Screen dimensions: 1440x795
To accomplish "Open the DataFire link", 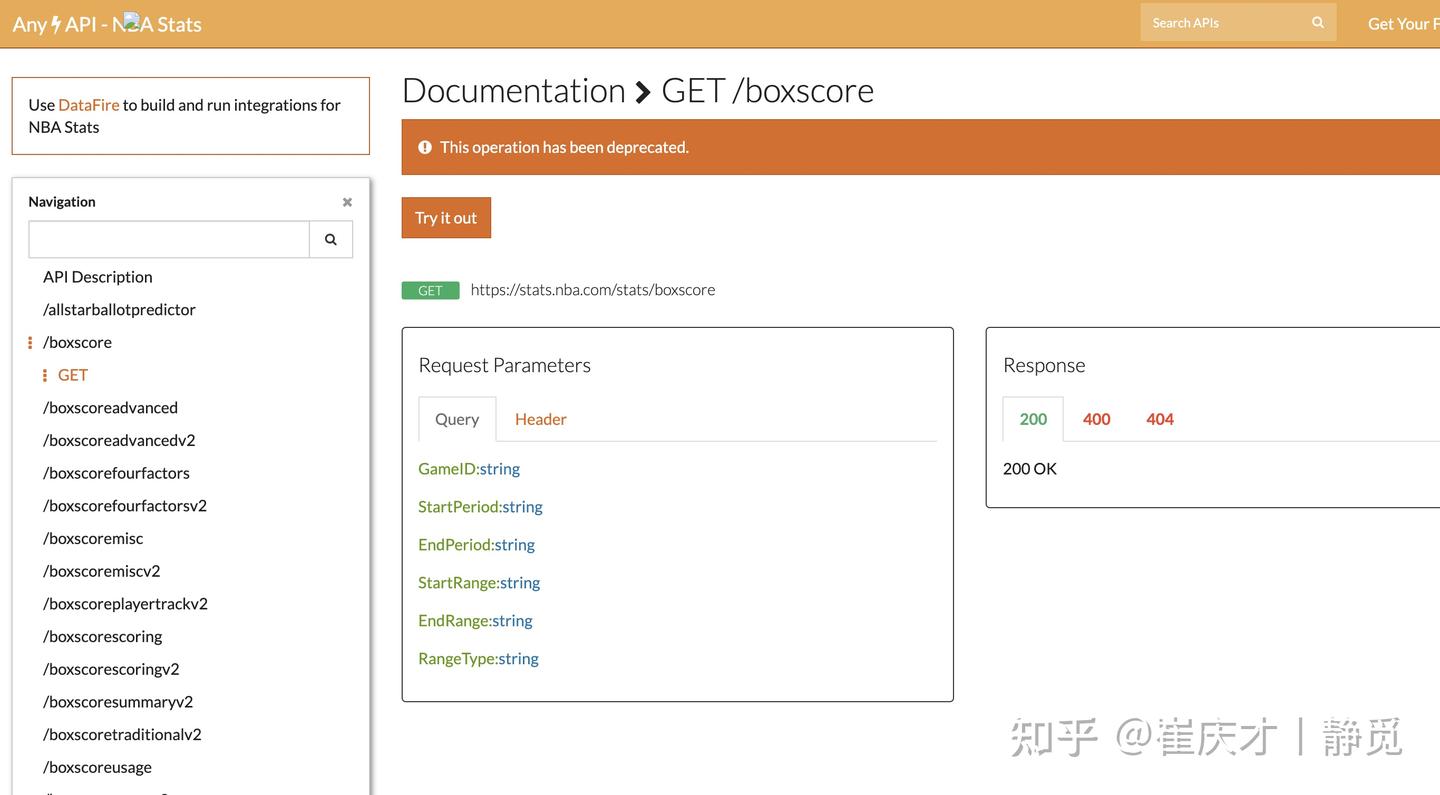I will [x=88, y=104].
